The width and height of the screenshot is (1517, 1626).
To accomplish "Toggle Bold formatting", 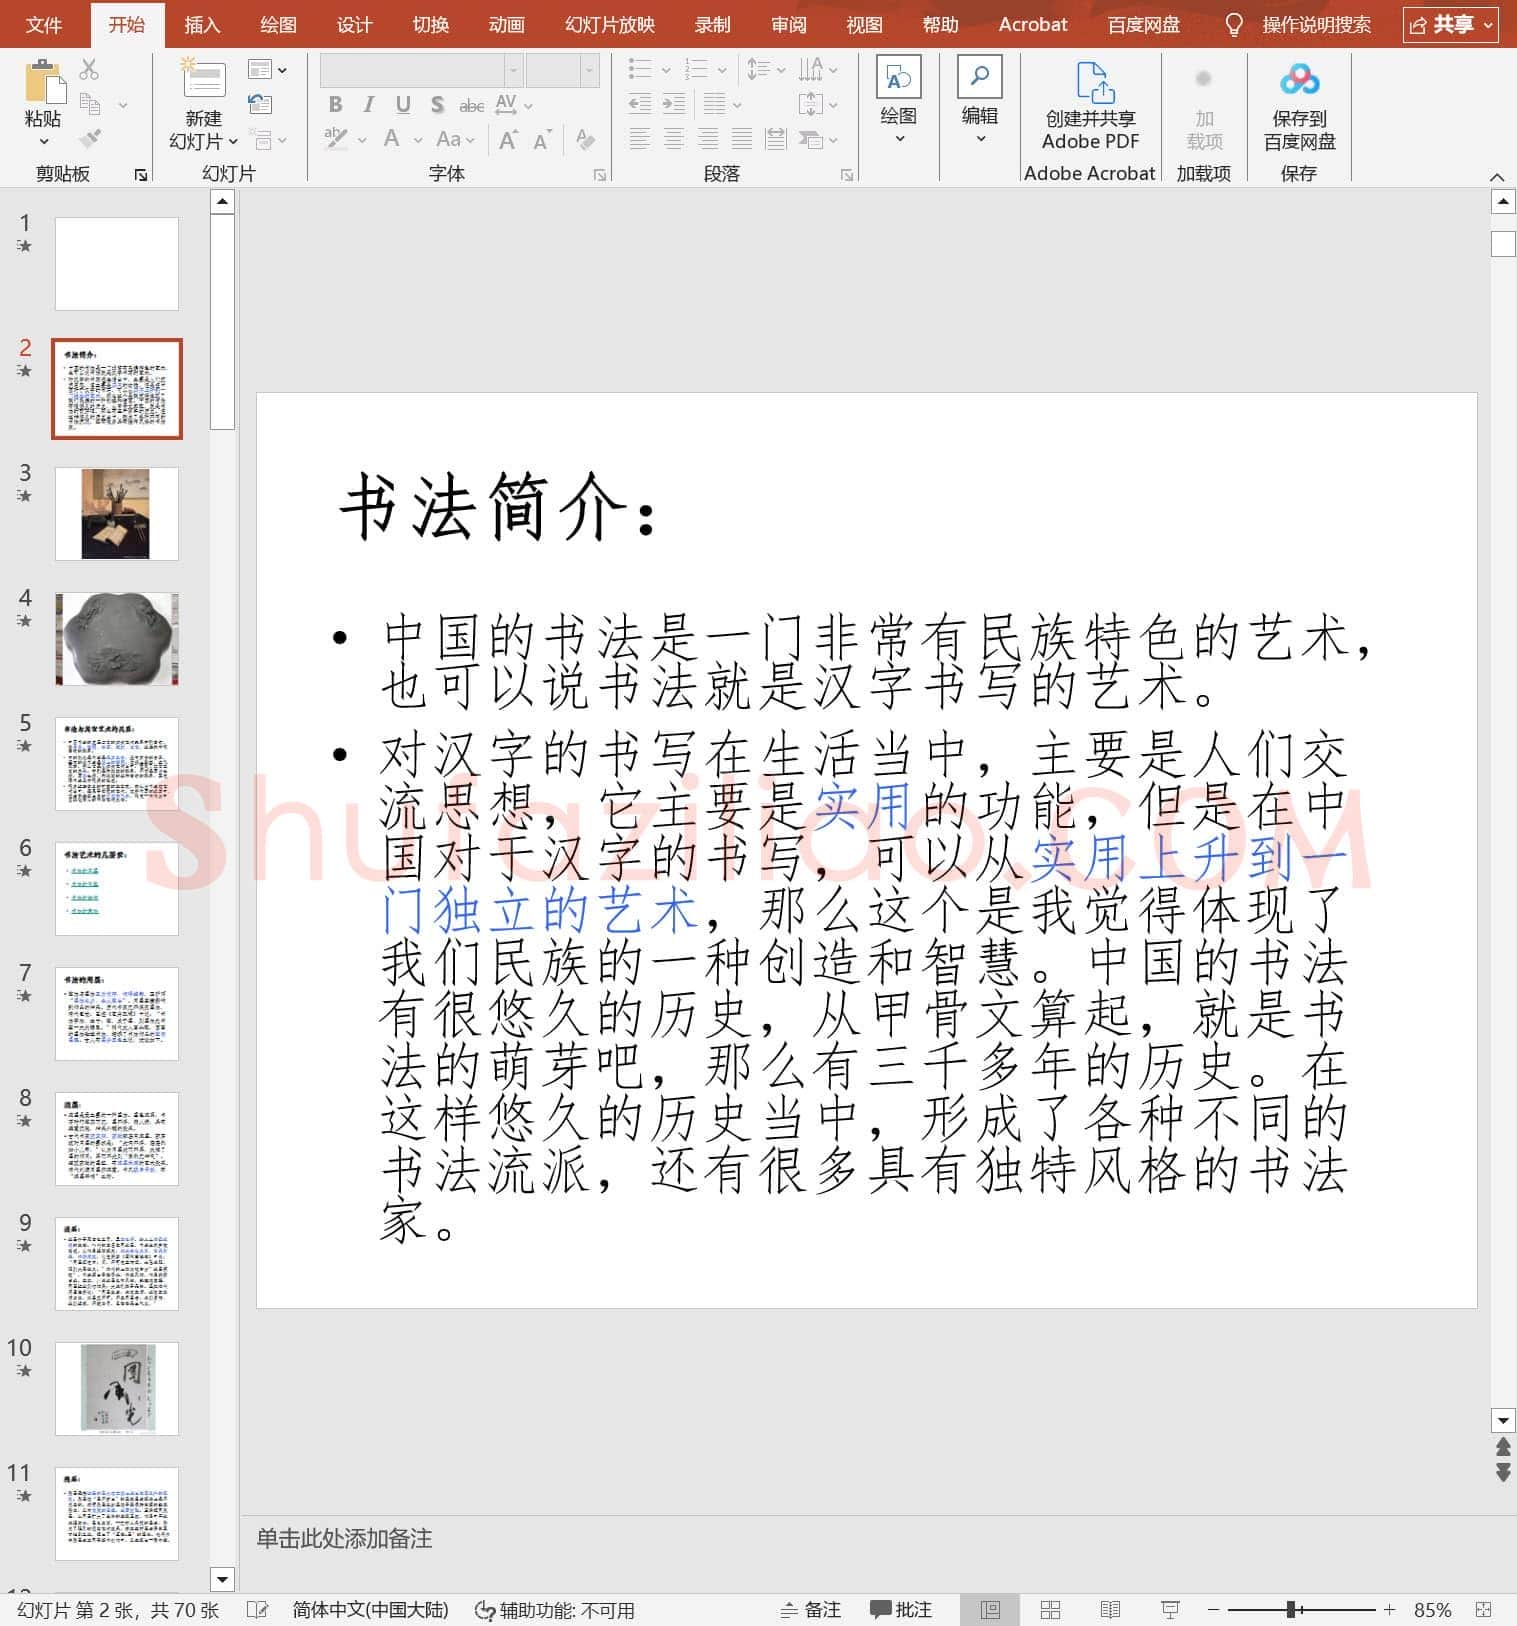I will coord(335,104).
